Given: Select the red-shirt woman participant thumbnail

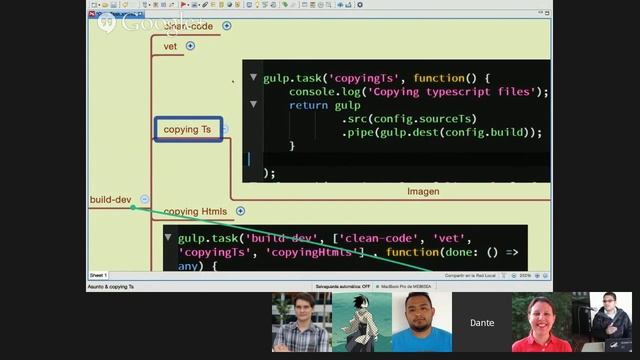Looking at the screenshot, I should click(542, 322).
